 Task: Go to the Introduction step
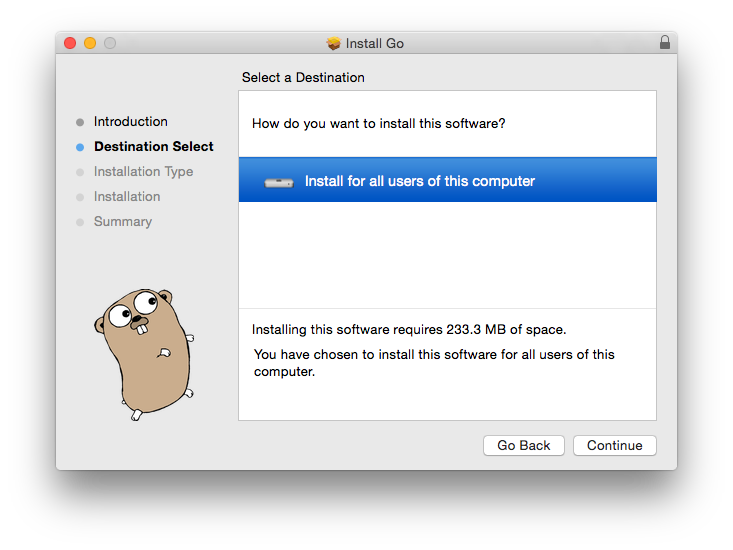pyautogui.click(x=130, y=121)
